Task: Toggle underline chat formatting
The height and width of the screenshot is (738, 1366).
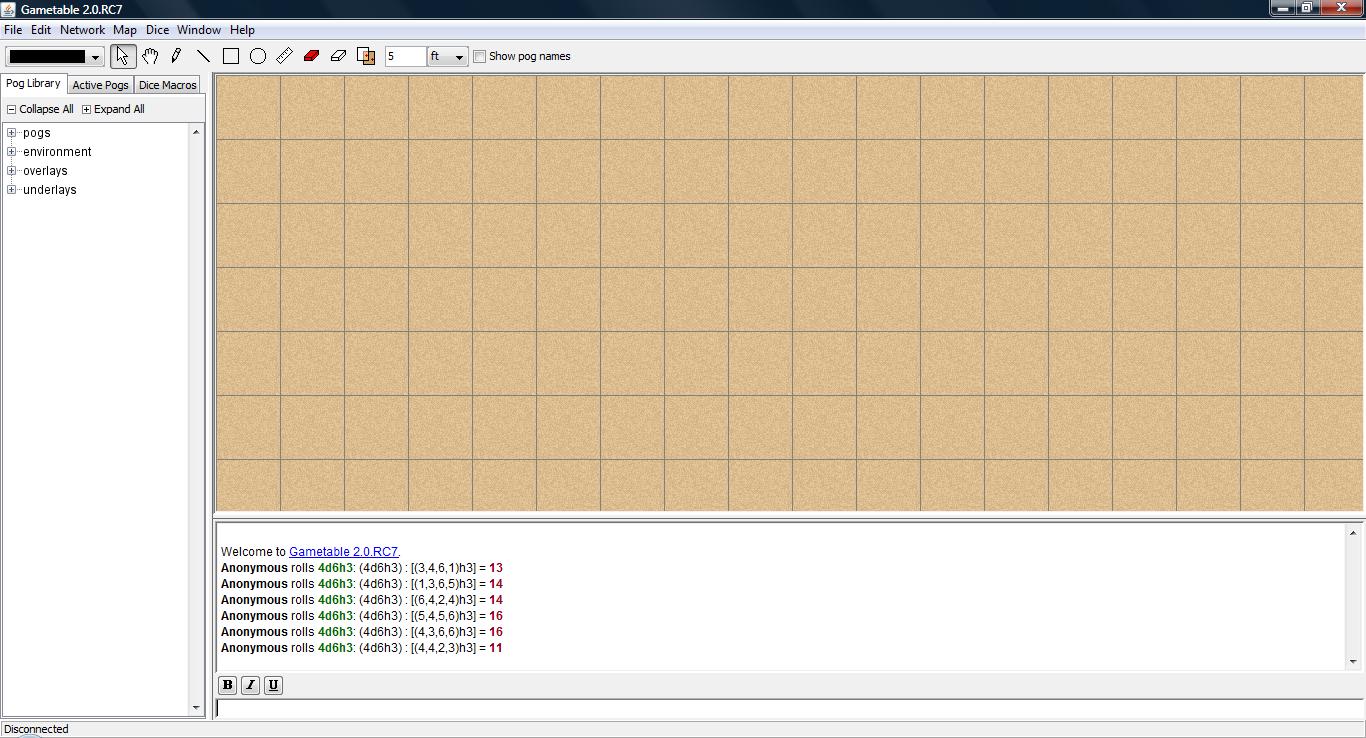Action: coord(273,685)
